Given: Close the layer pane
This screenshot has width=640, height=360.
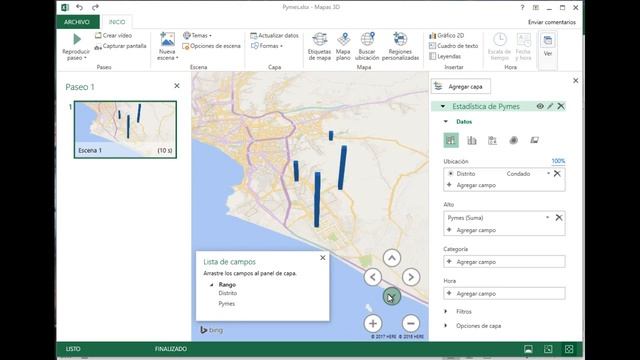Looking at the screenshot, I should tap(576, 80).
